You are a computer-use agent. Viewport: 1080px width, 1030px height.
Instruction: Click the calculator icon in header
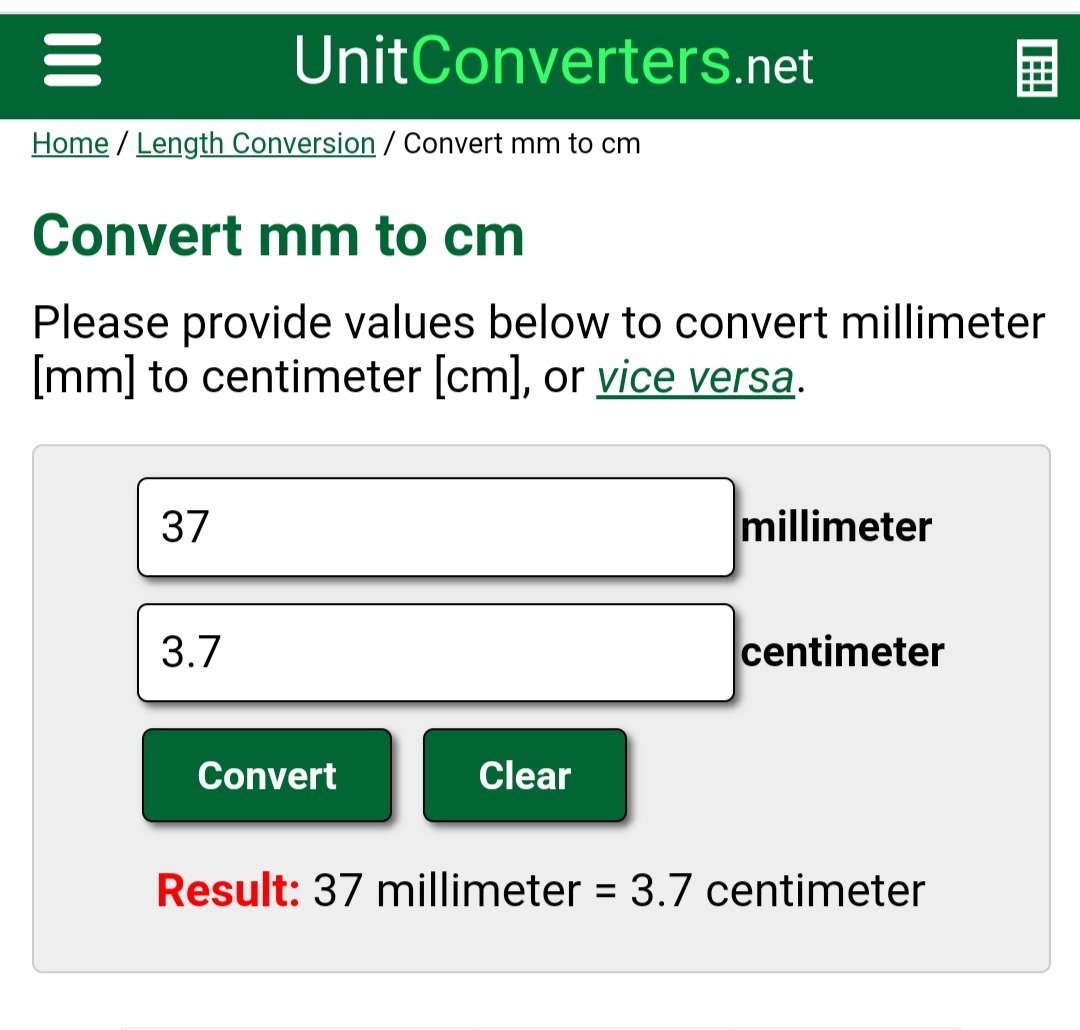click(1036, 68)
